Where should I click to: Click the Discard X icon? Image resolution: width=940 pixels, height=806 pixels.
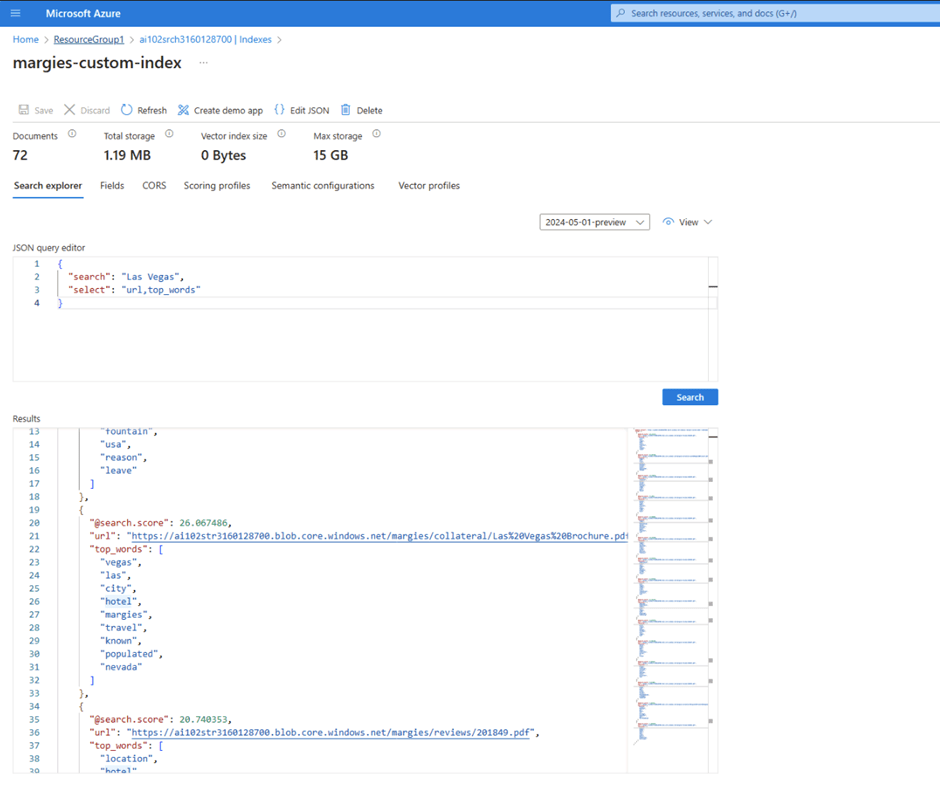tap(70, 110)
